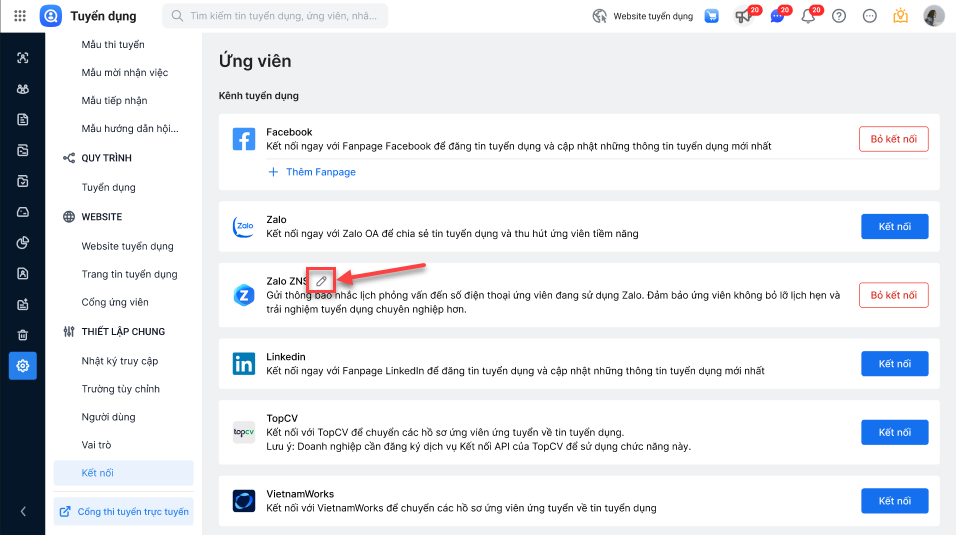Open Trường tùy chỉnh menu item
Screen dimensions: 956x535
(121, 389)
